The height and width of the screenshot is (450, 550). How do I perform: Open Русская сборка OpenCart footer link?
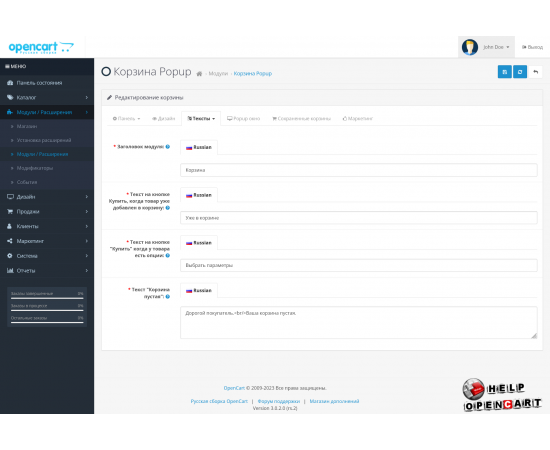(219, 401)
